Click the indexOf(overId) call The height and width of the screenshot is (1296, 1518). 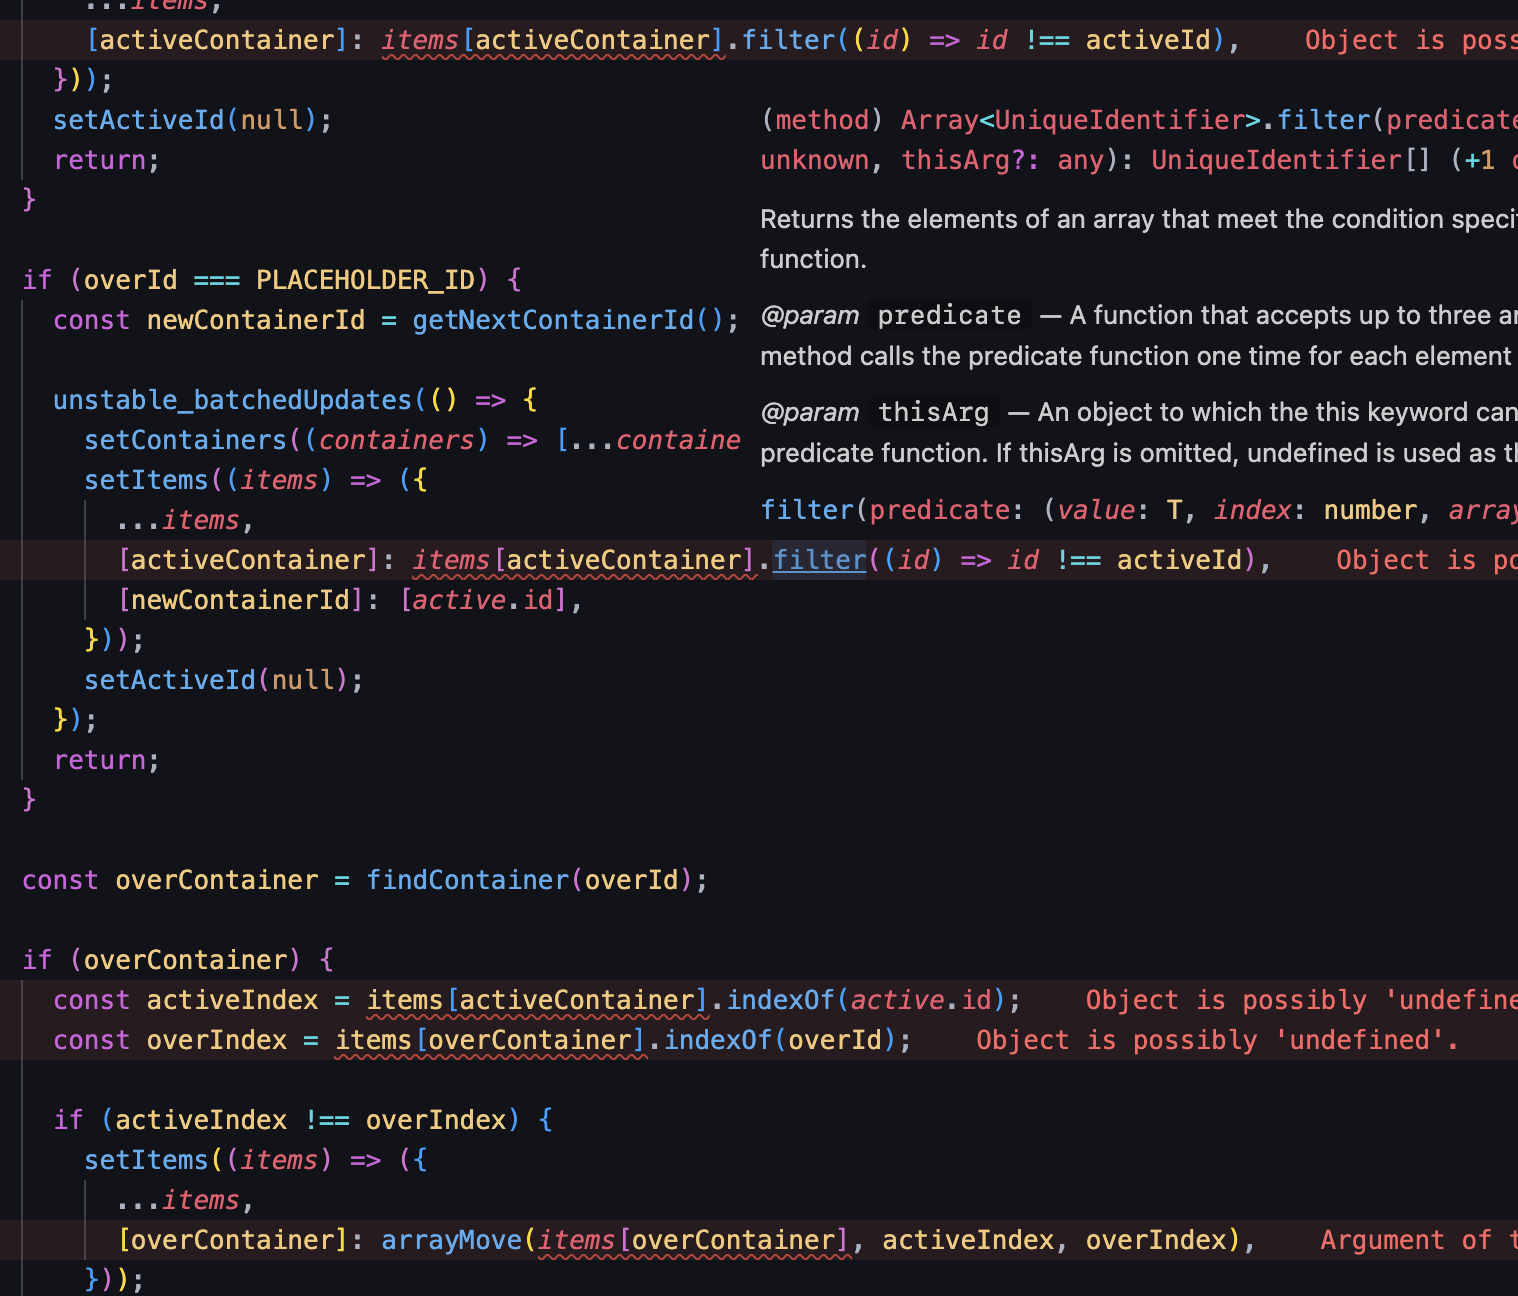coord(780,1040)
